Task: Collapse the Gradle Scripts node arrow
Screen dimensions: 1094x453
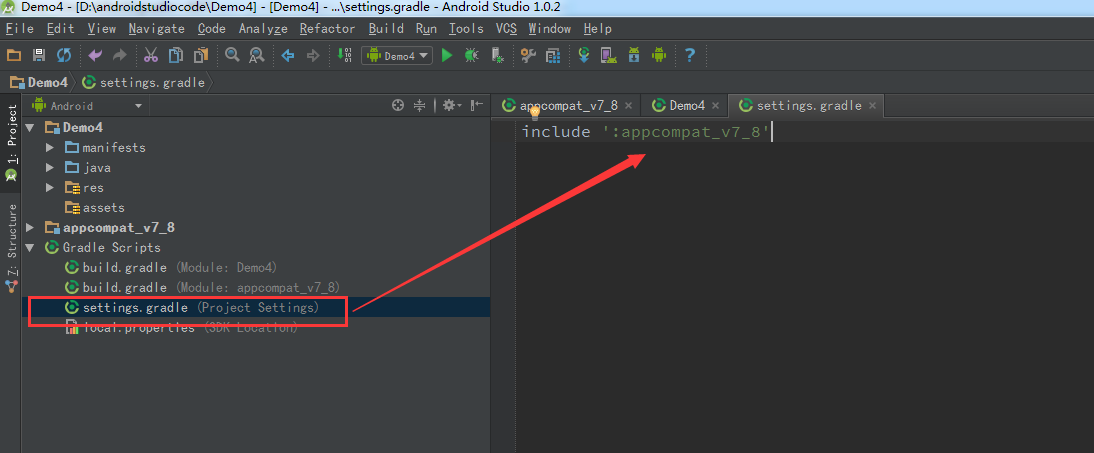Action: (x=29, y=248)
